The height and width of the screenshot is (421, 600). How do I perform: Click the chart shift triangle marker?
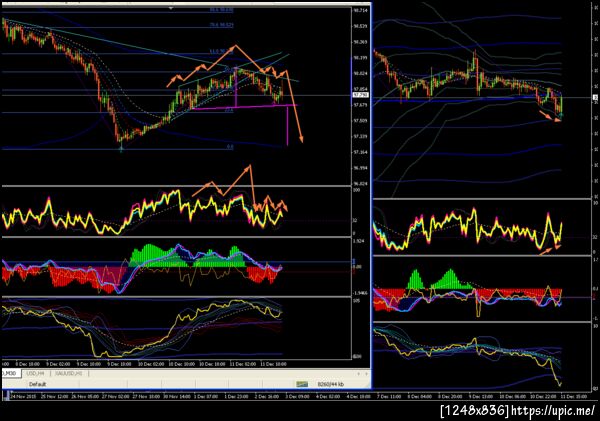171,8
